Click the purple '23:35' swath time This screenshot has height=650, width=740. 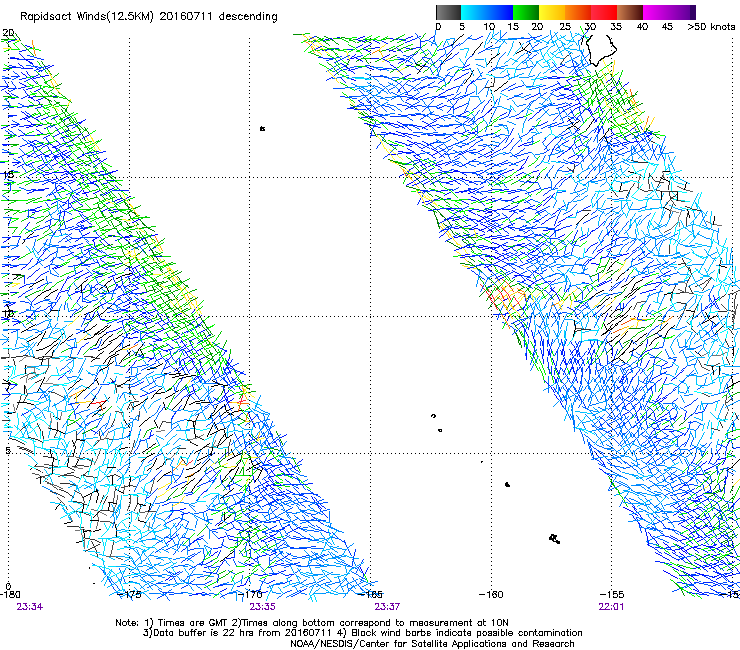(x=262, y=607)
